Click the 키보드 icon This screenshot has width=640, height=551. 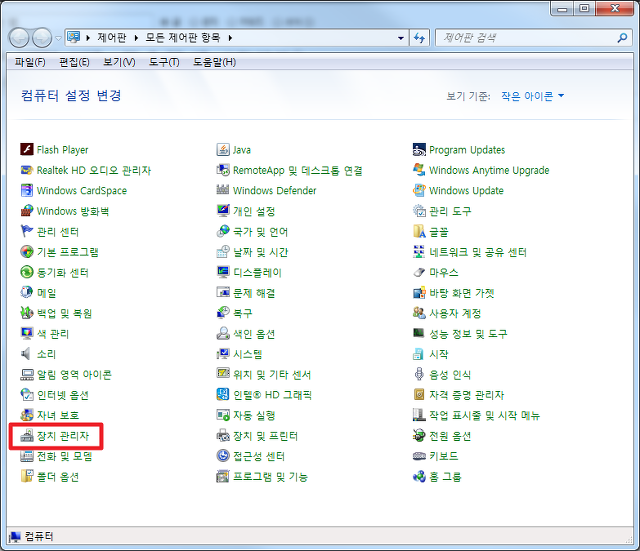pos(419,456)
